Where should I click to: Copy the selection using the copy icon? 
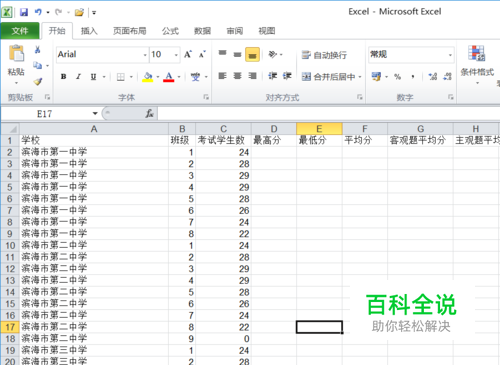37,65
